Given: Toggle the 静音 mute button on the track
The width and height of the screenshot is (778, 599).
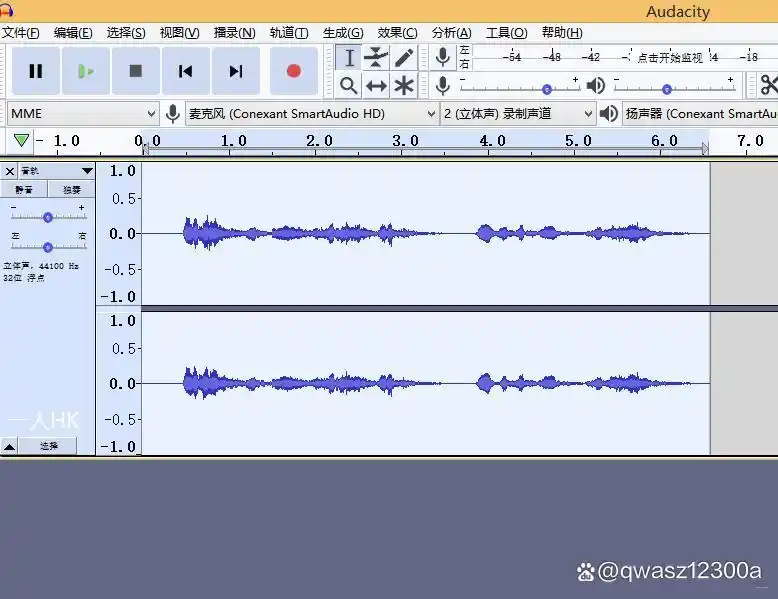Looking at the screenshot, I should pos(24,189).
